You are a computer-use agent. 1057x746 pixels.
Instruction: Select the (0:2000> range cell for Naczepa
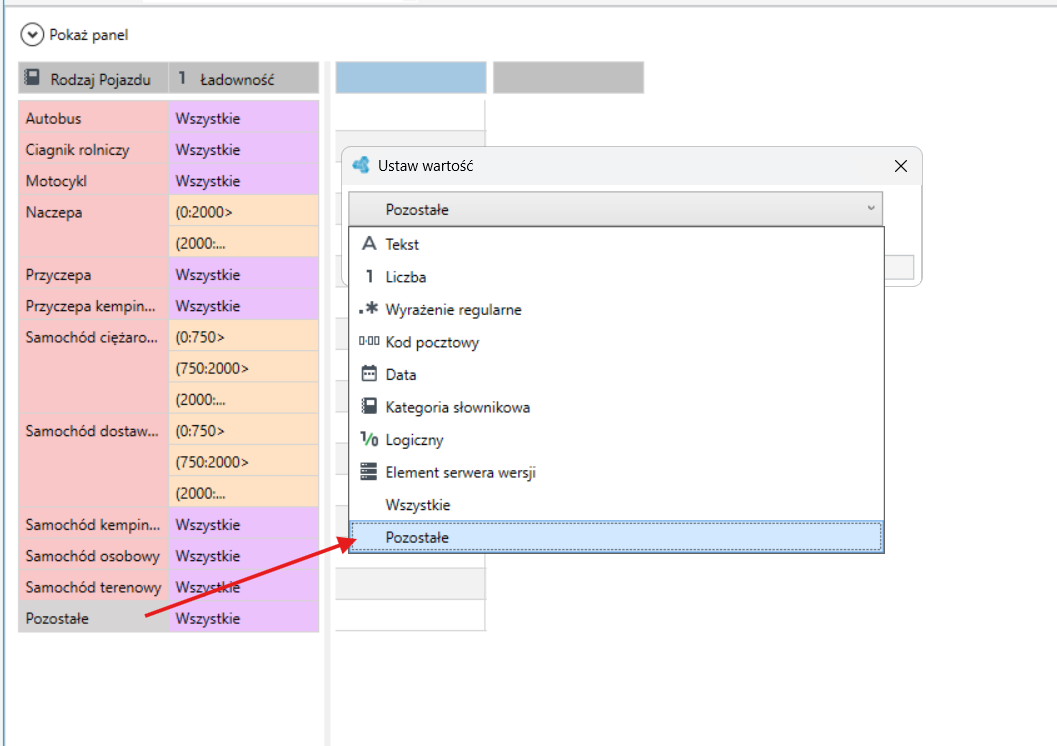click(x=243, y=212)
